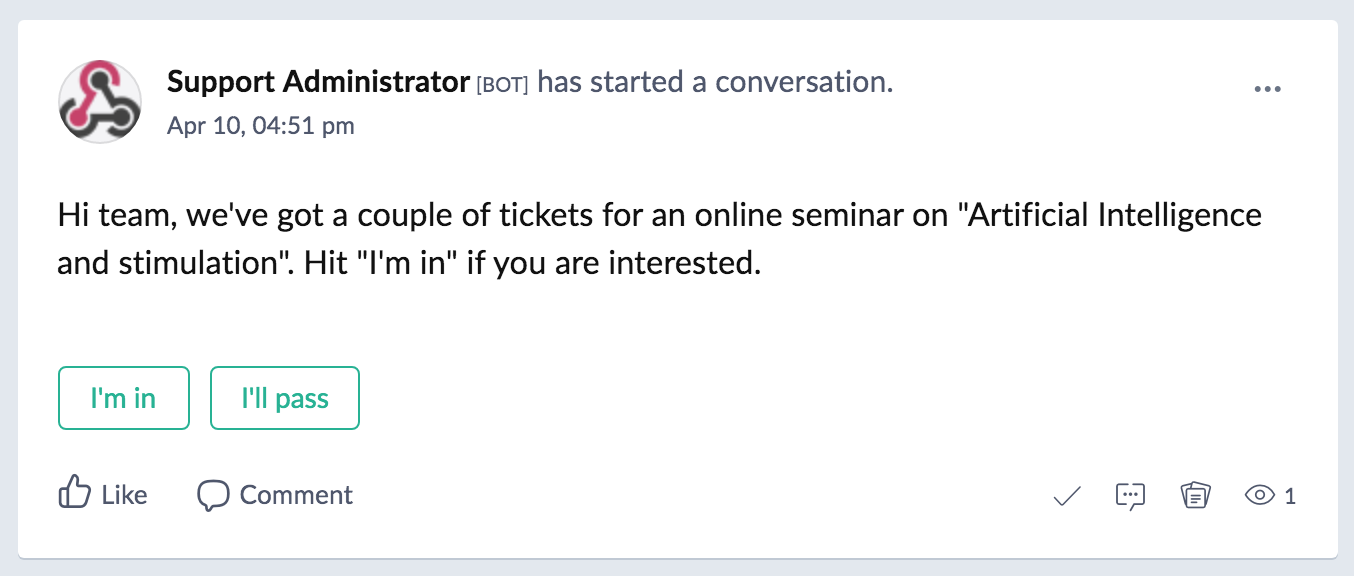The width and height of the screenshot is (1354, 576).
Task: Click the Comment speech bubble icon
Action: [213, 495]
